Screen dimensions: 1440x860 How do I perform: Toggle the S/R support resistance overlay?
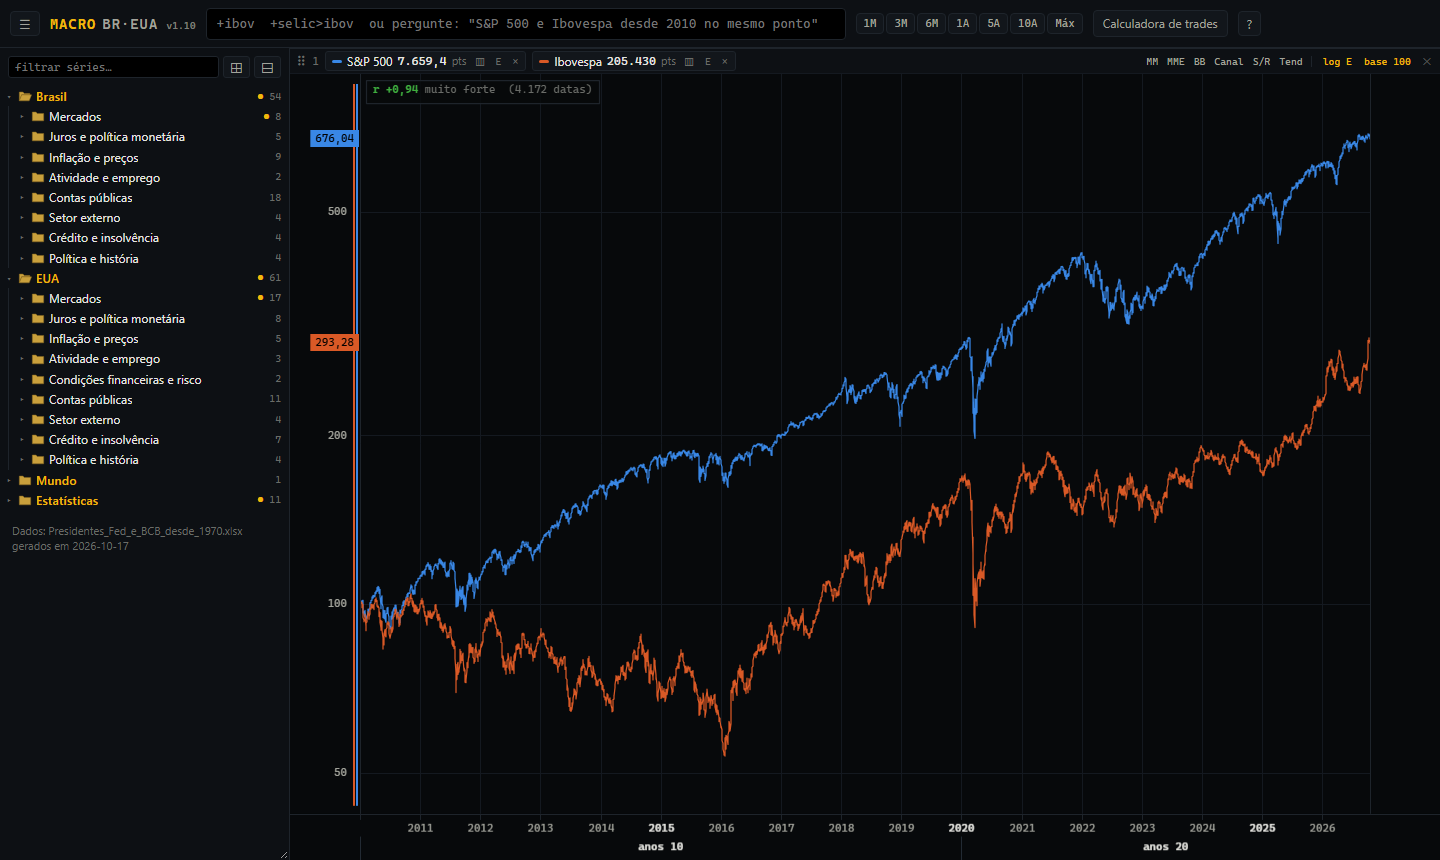(x=1261, y=62)
